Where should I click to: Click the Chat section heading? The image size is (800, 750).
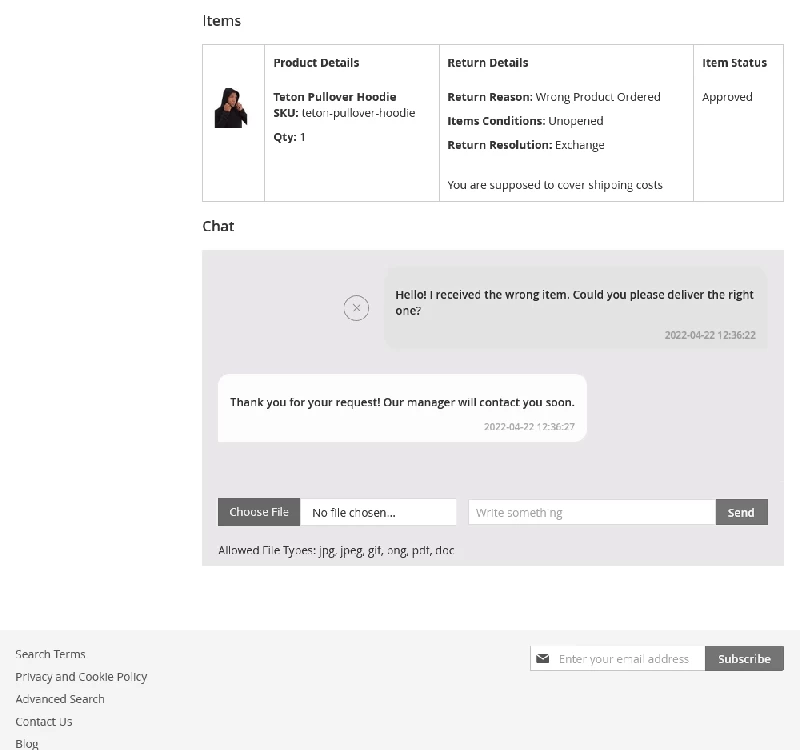218,226
